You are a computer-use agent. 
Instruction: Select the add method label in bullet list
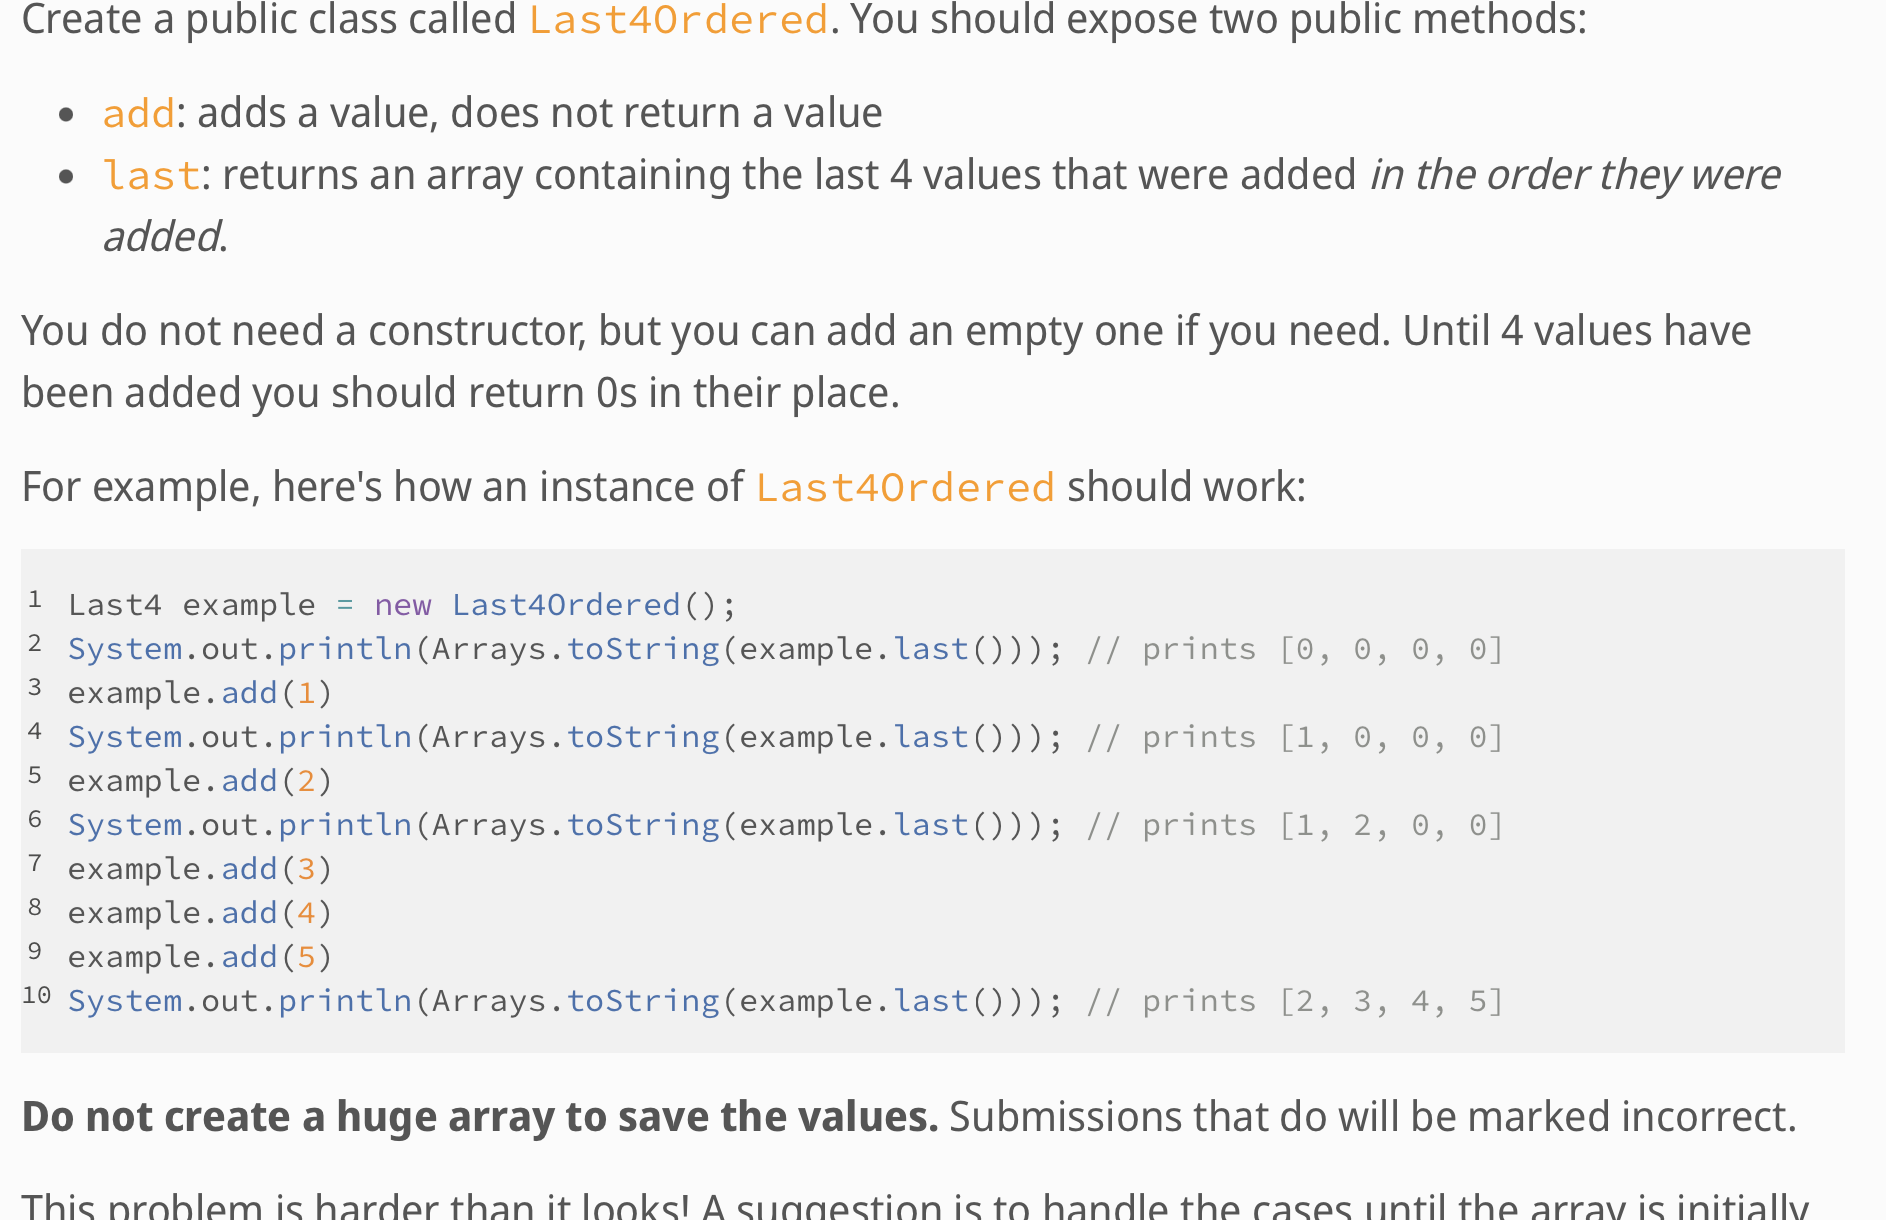[138, 113]
